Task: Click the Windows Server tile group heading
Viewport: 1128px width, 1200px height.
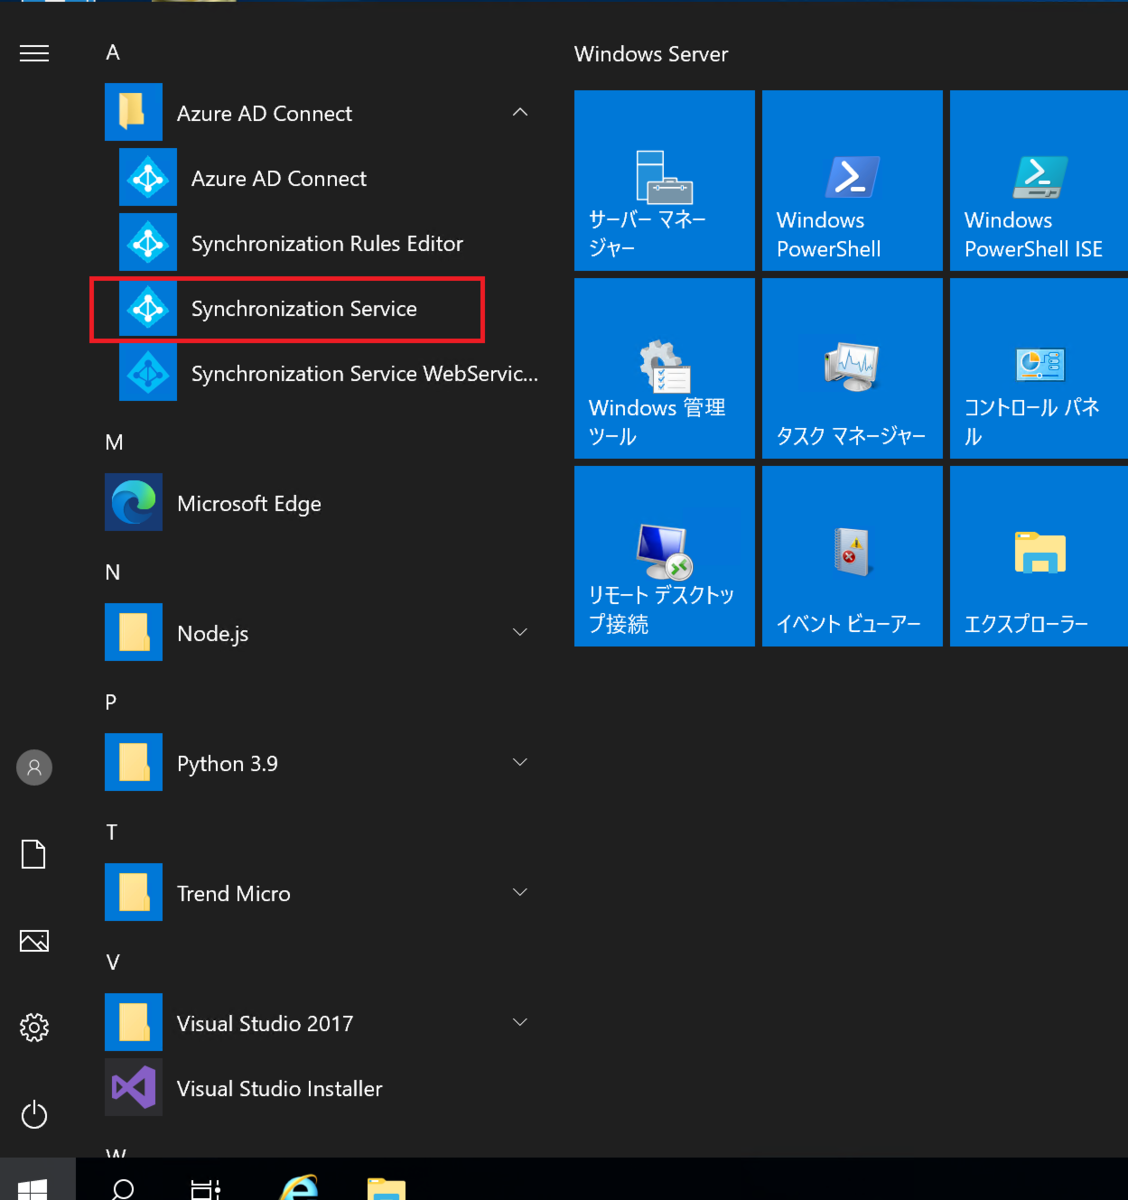Action: [x=651, y=54]
